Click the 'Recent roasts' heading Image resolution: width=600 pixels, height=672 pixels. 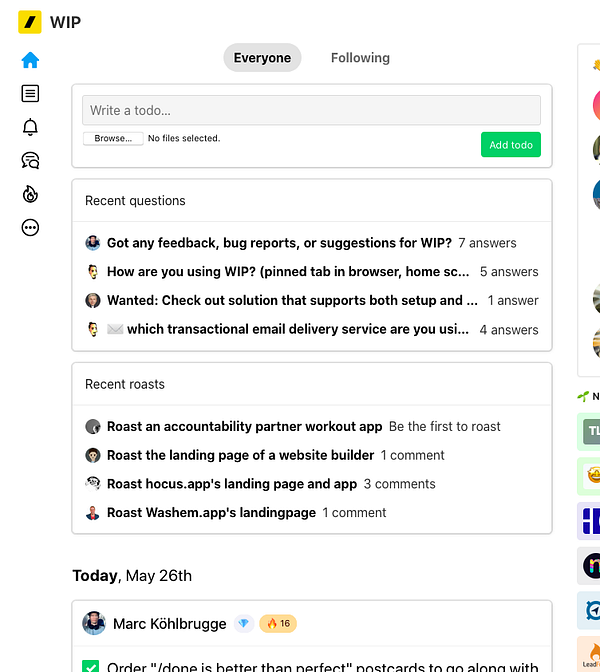click(125, 384)
